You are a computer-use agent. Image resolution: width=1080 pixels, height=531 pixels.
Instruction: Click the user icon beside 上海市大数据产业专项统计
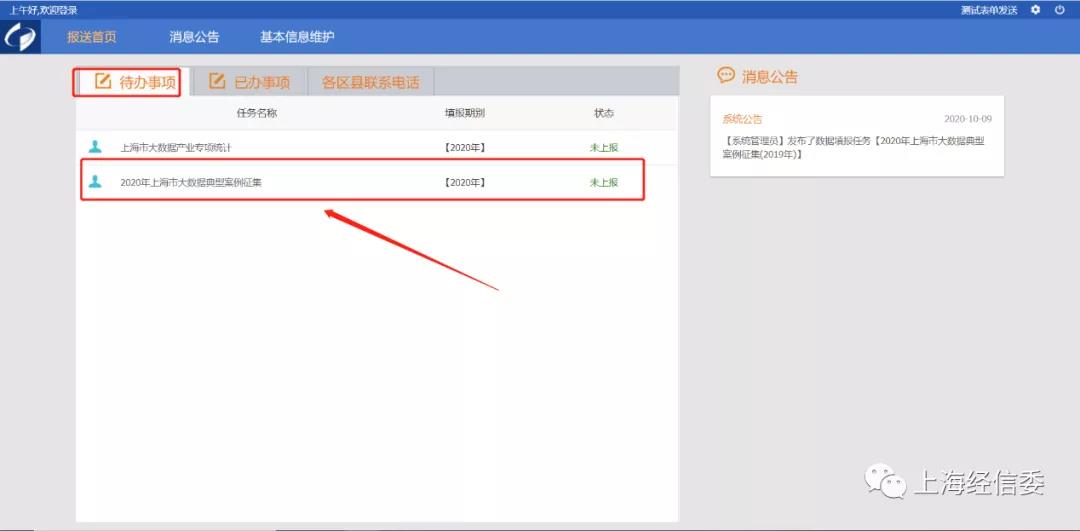point(95,147)
